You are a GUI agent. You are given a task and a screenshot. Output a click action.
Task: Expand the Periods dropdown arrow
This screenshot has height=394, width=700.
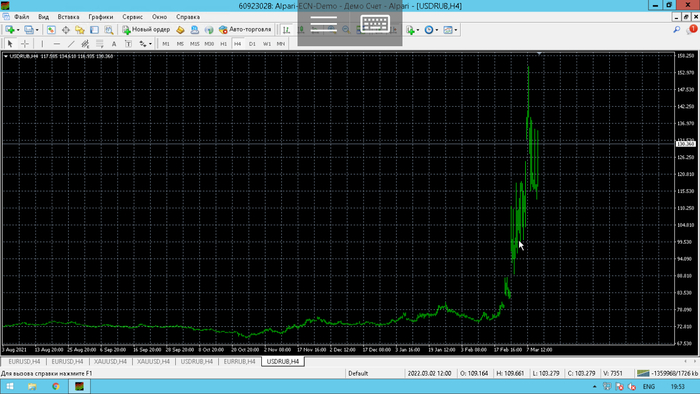coord(436,30)
